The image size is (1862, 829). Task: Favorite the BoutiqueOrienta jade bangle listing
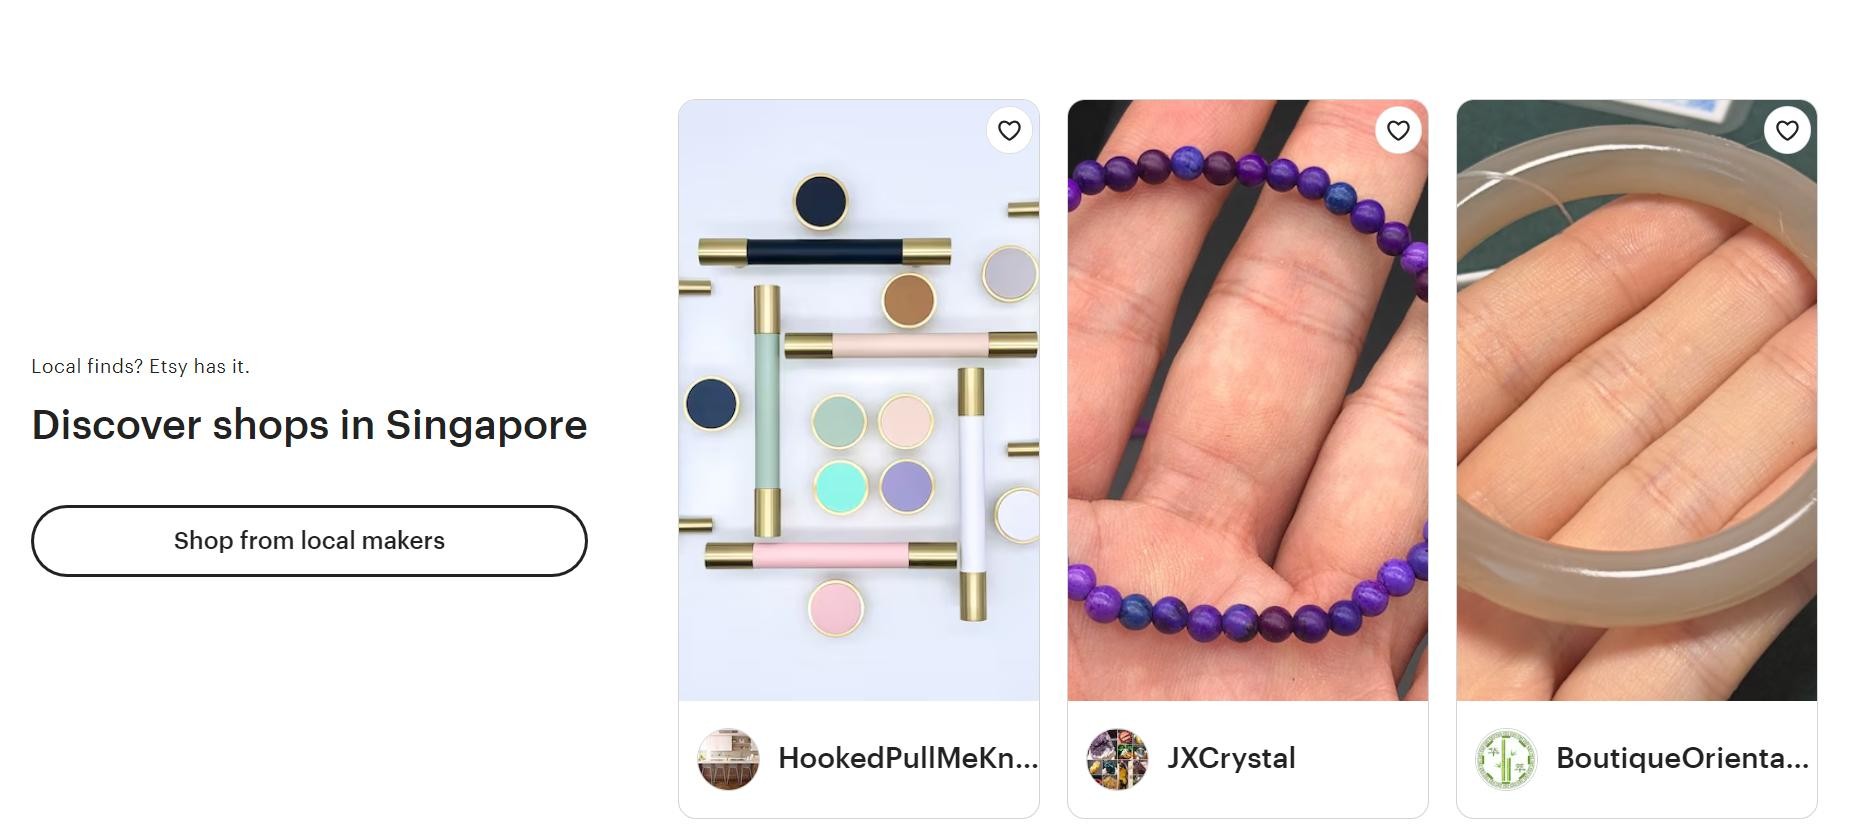pyautogui.click(x=1787, y=130)
